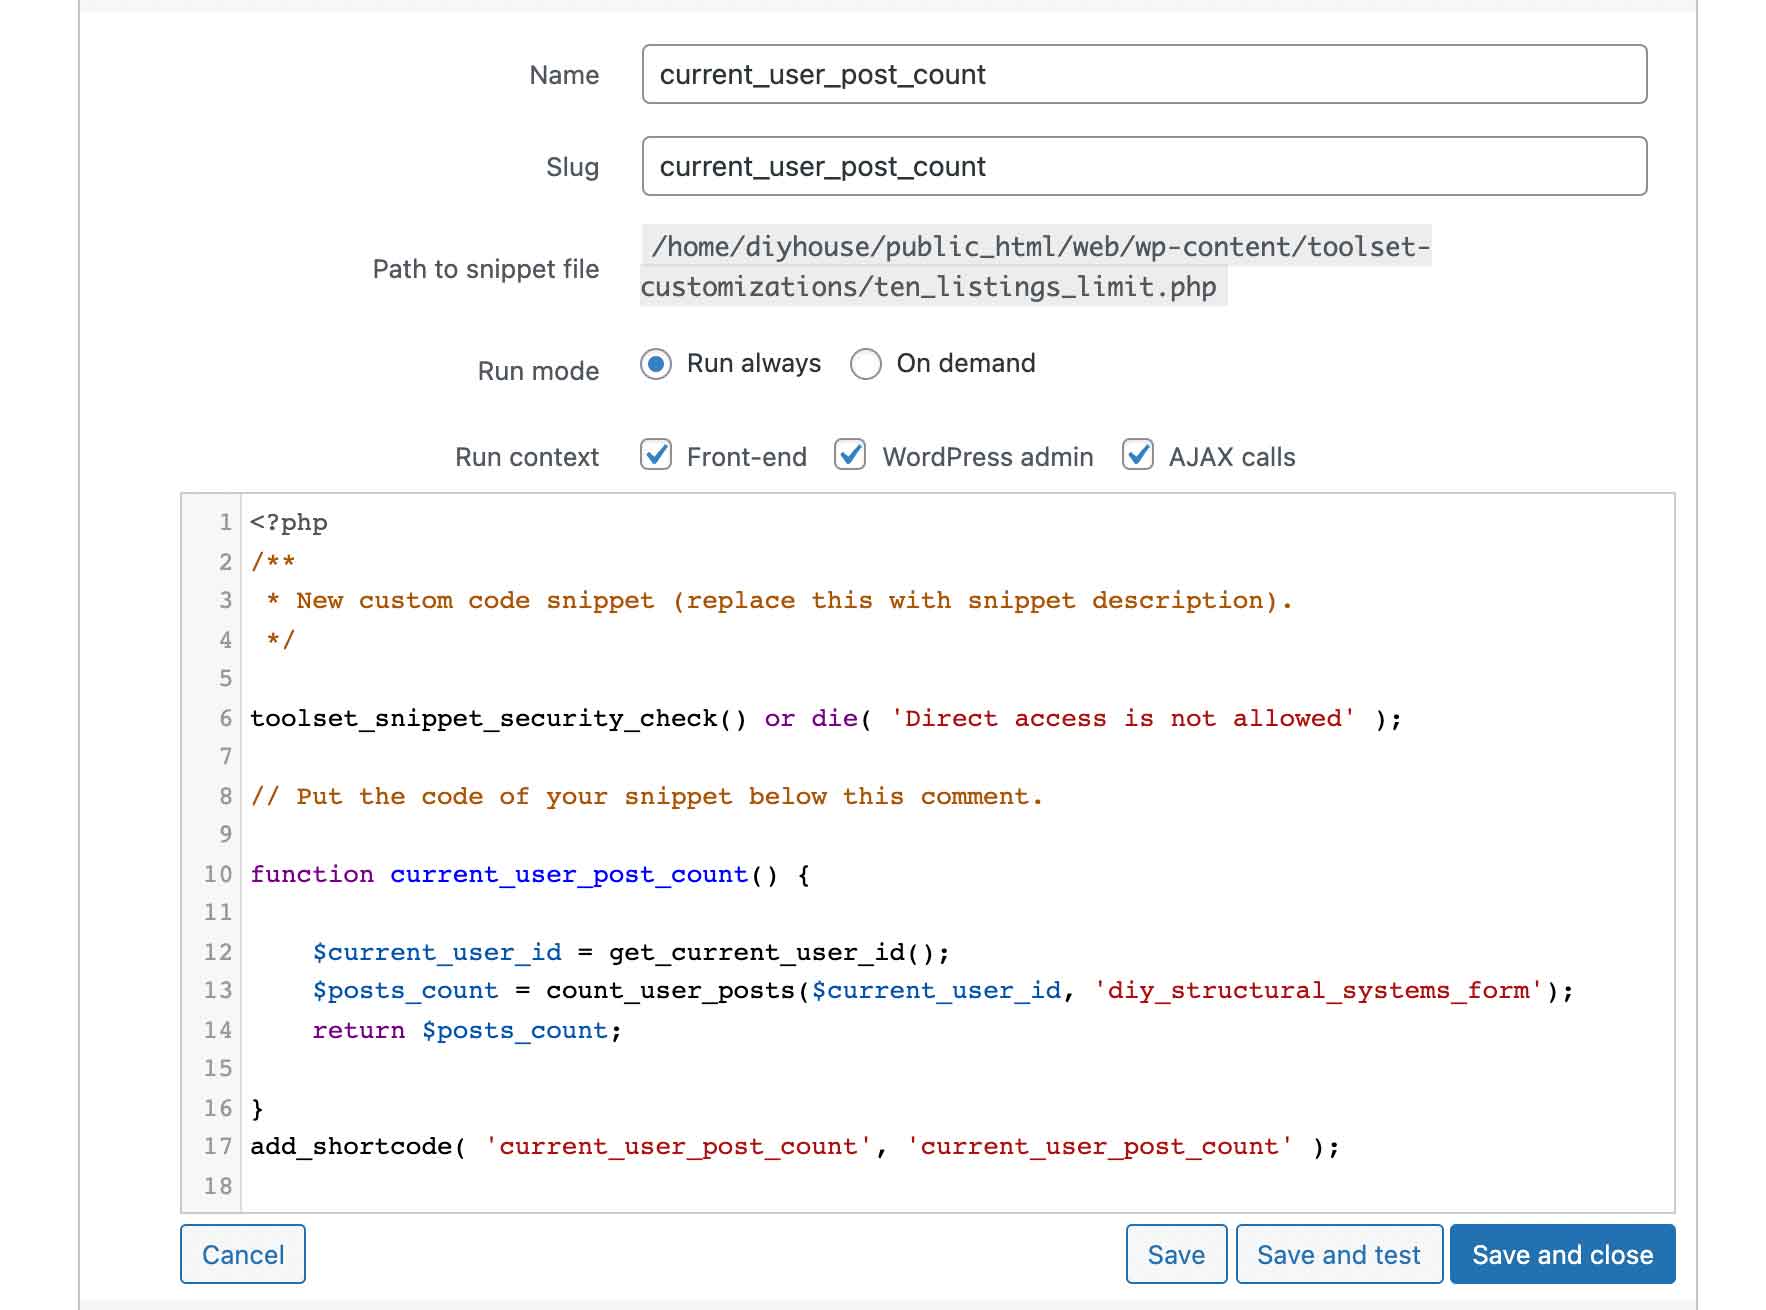Click the count_user_posts code line
Image resolution: width=1766 pixels, height=1310 pixels.
tap(943, 991)
